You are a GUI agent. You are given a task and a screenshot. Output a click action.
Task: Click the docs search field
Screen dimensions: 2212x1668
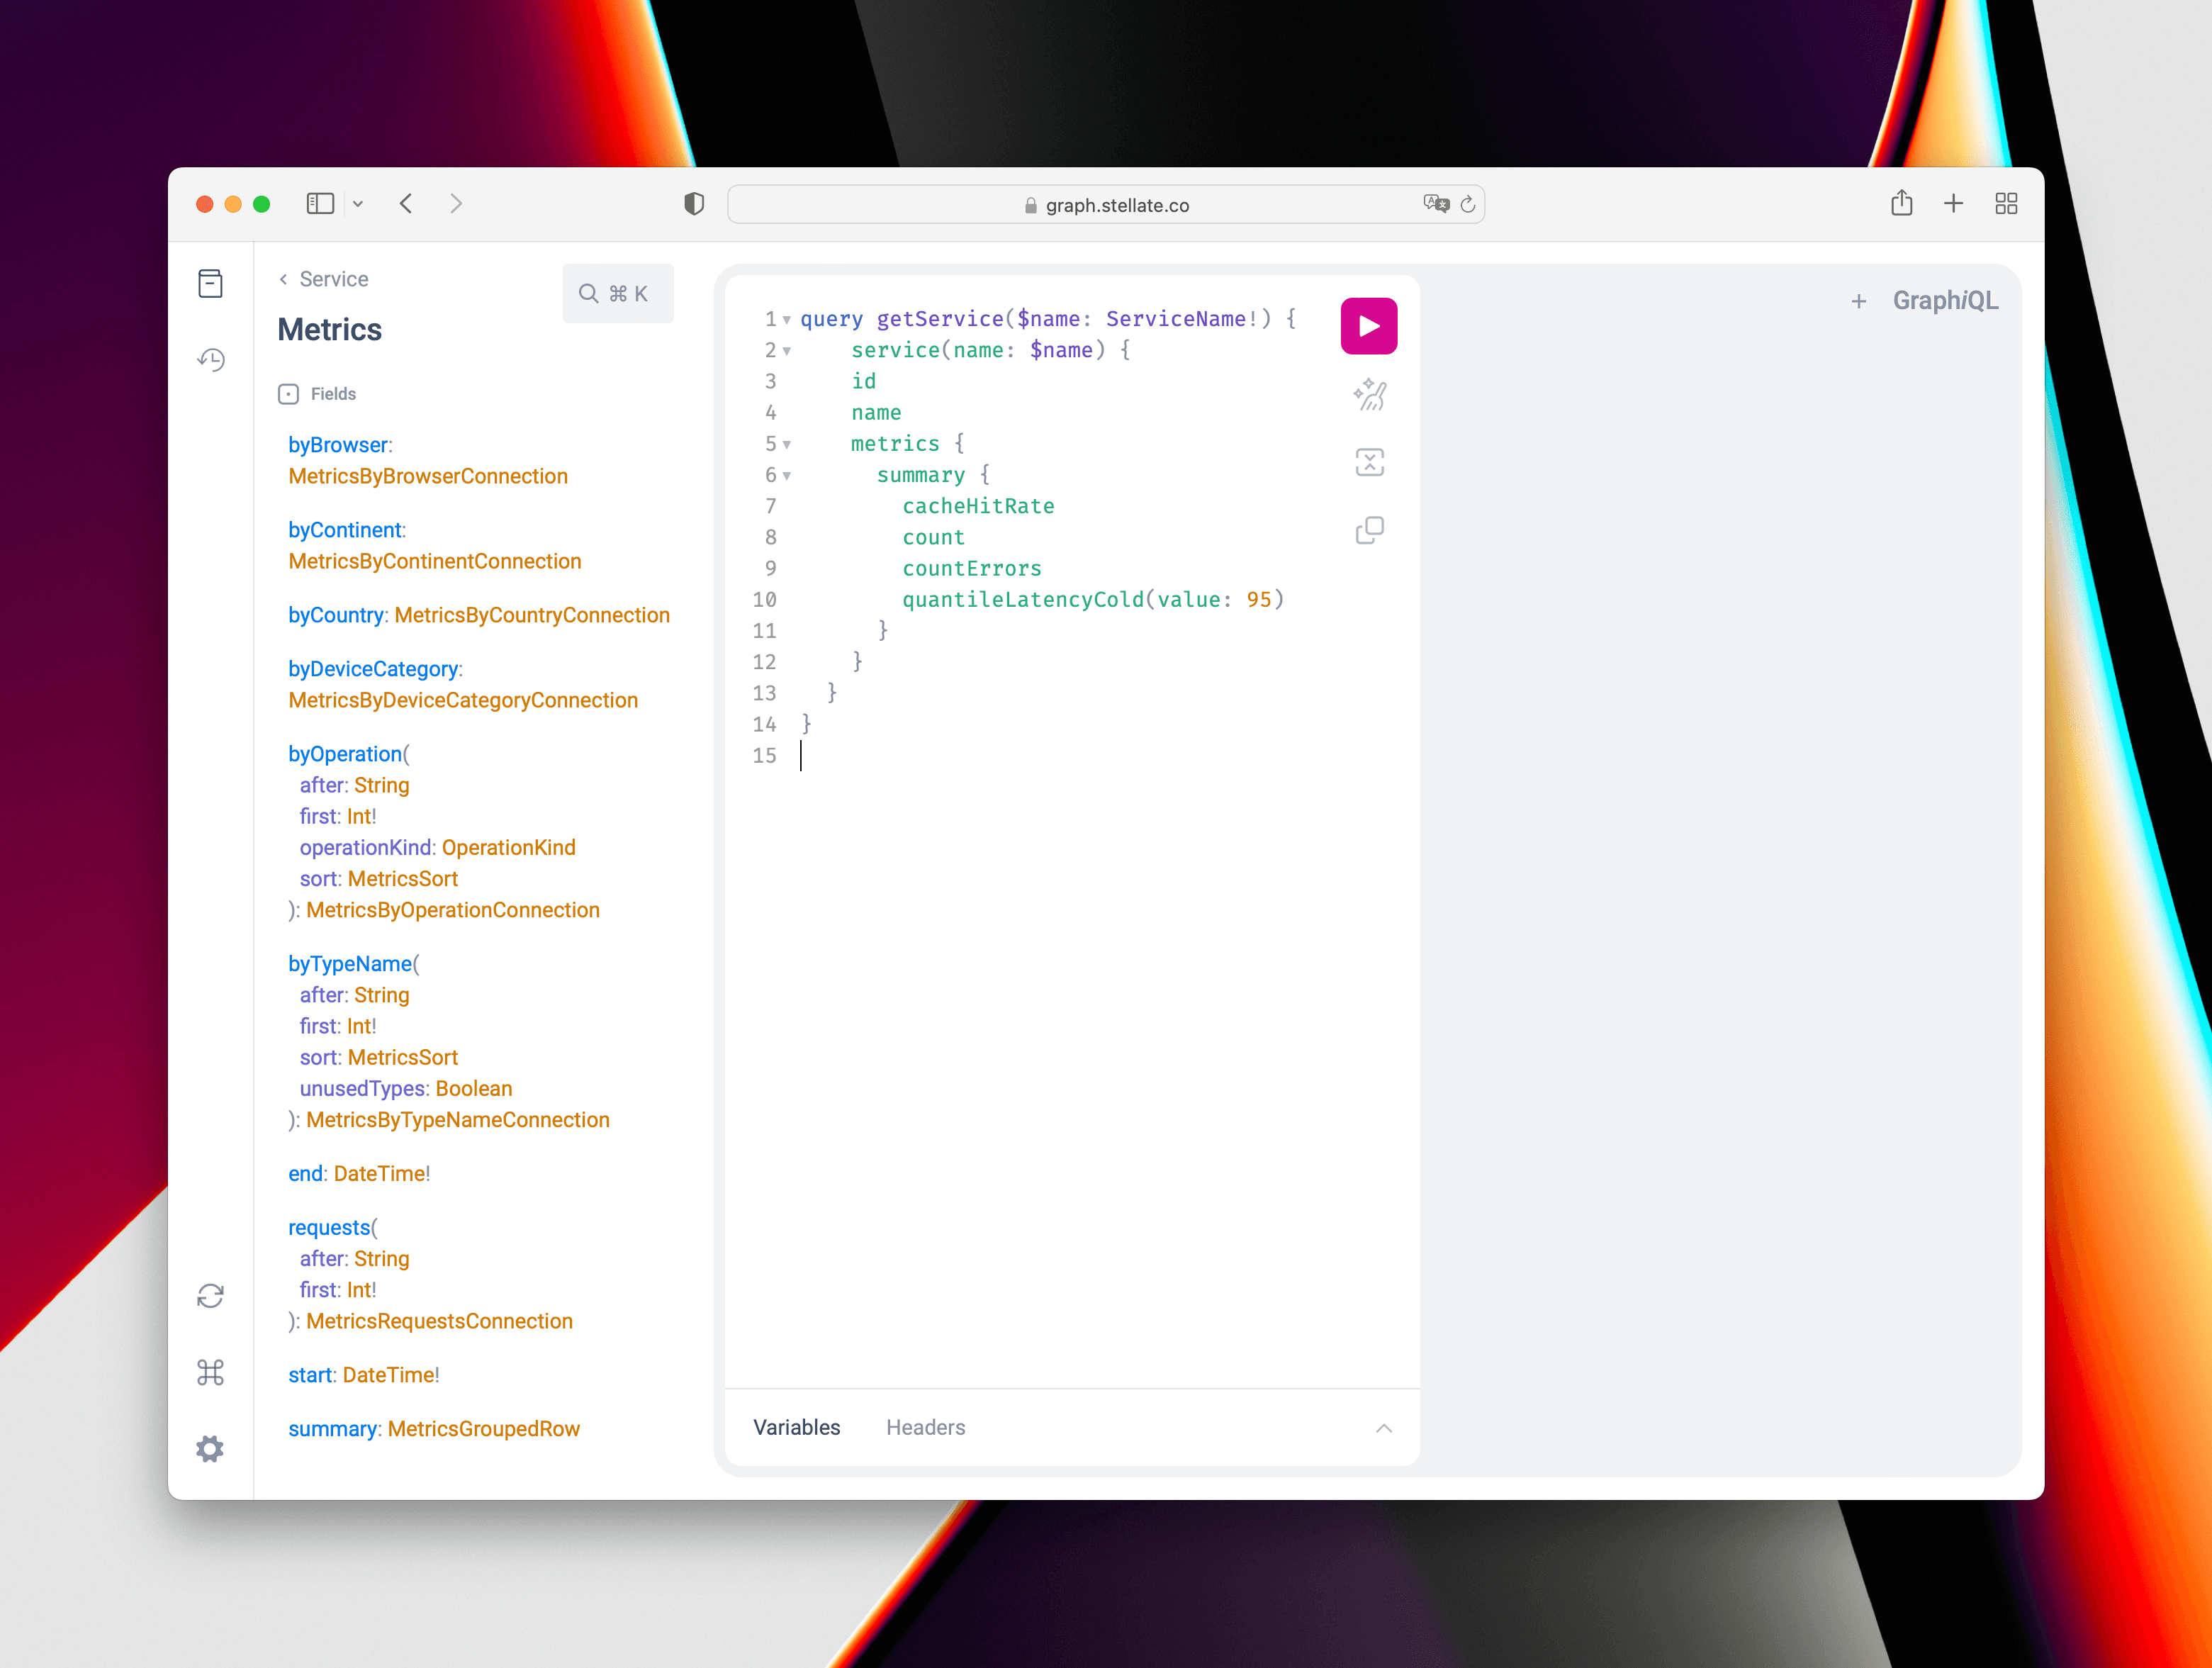(x=617, y=294)
